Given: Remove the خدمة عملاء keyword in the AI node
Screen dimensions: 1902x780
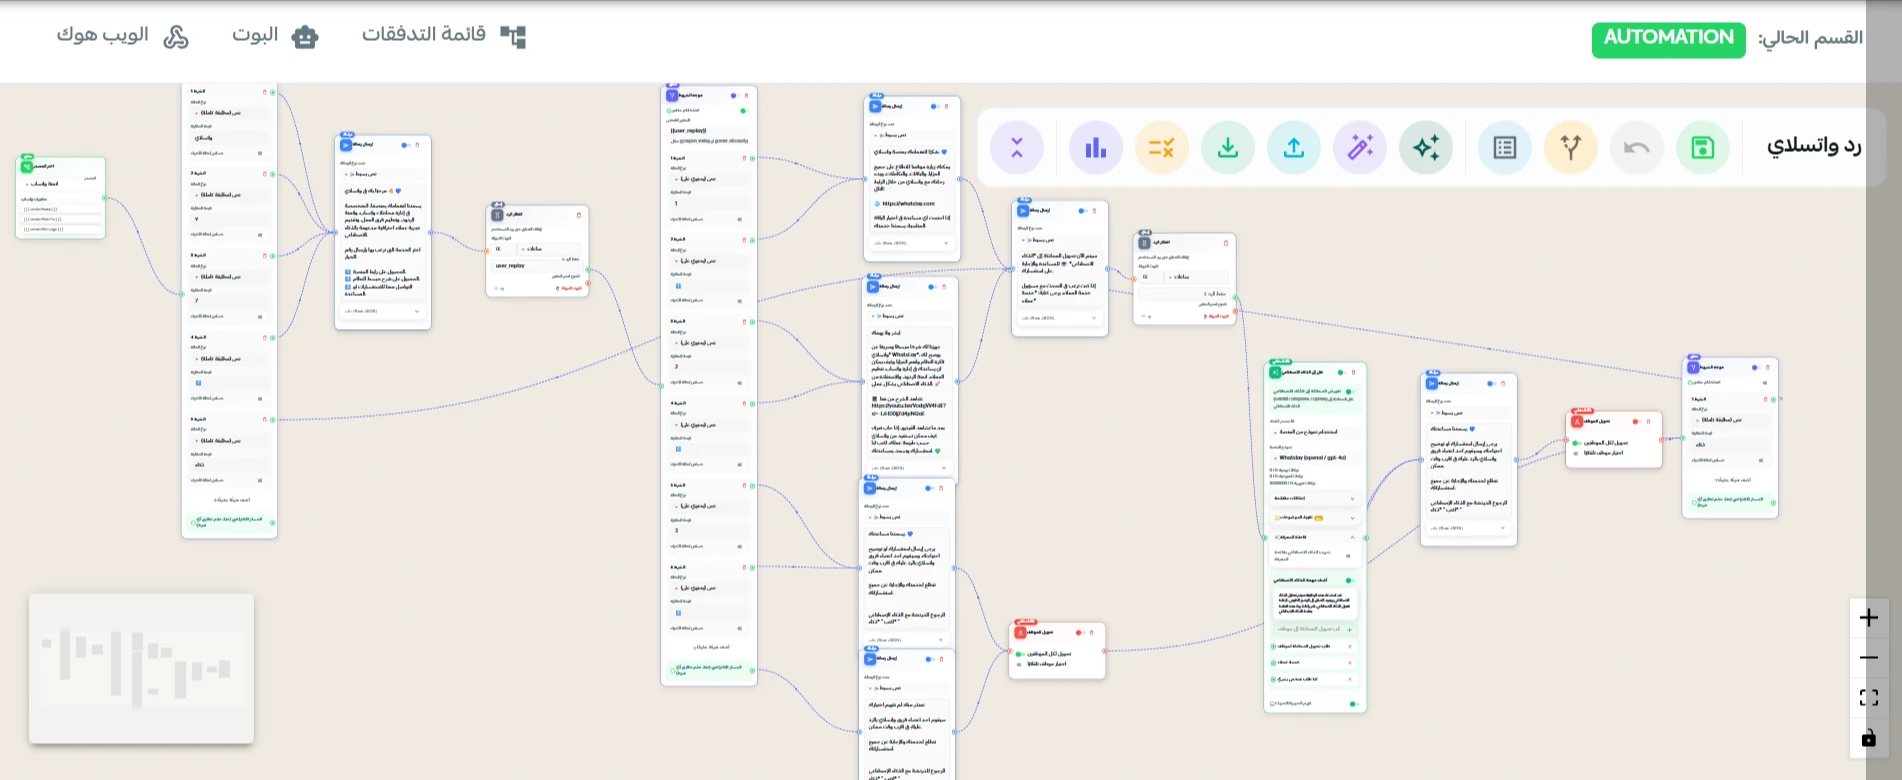Looking at the screenshot, I should tap(1349, 662).
